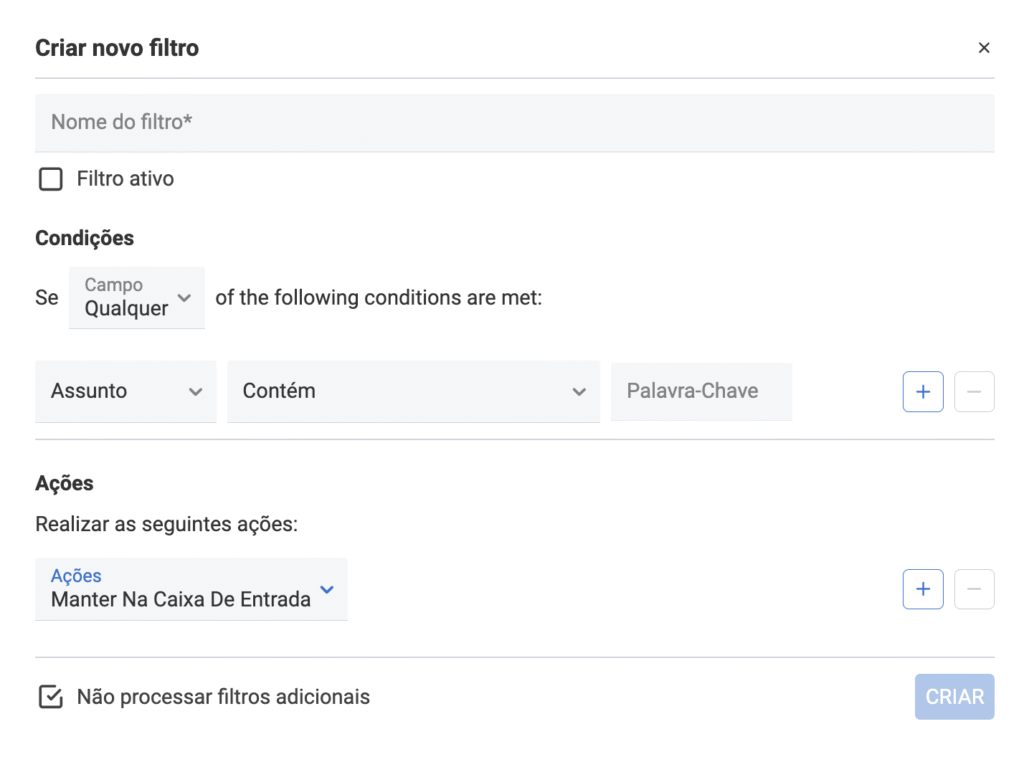Viewport: 1024px width, 767px height.
Task: Add a new condition row with plus
Action: coord(923,392)
